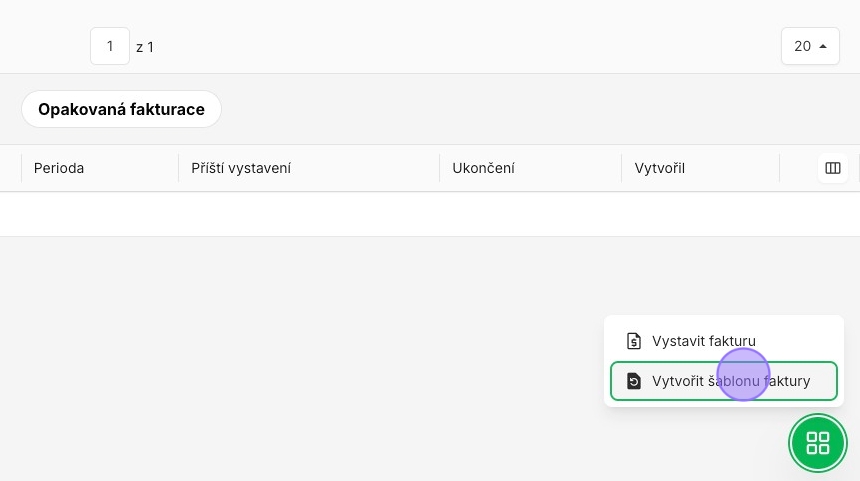Click divider between Příští vystavení and Ukončení
This screenshot has height=481, width=860.
[x=439, y=168]
